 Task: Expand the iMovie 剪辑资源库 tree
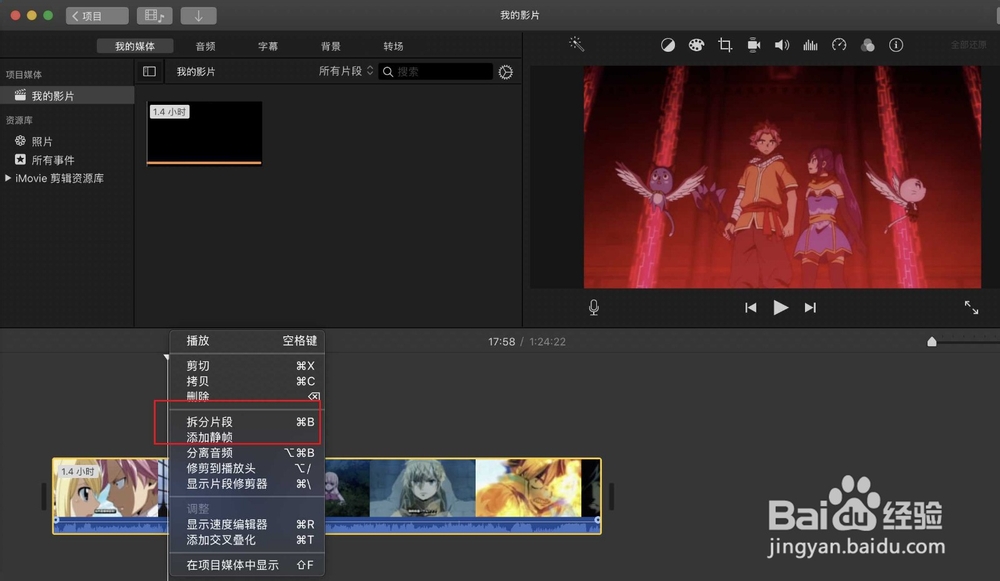pyautogui.click(x=8, y=178)
